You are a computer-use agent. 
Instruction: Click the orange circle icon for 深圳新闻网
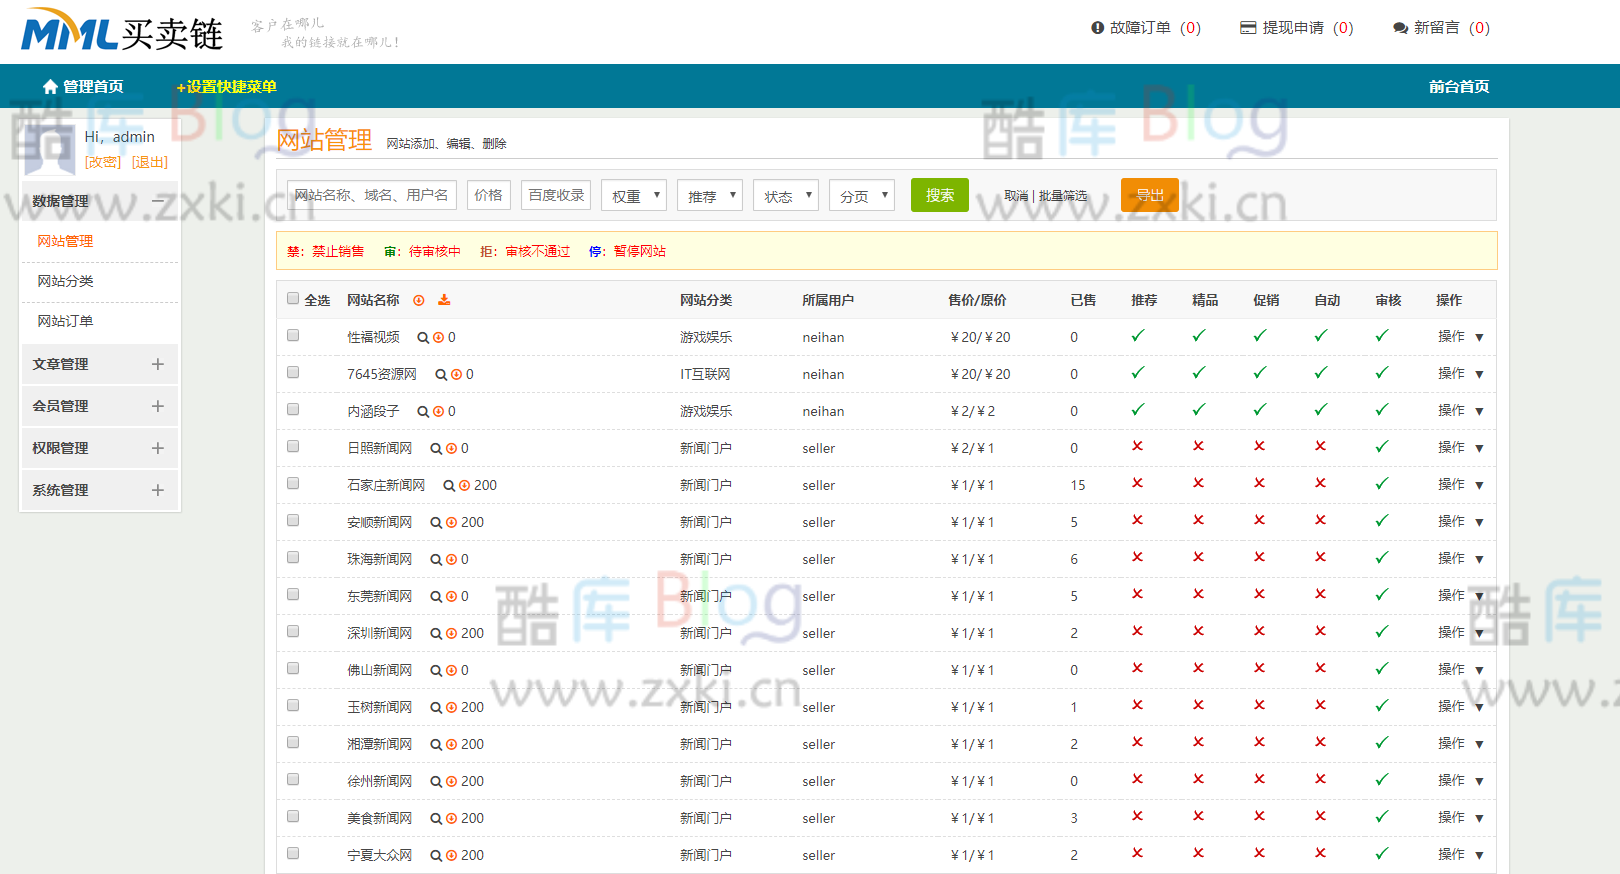coord(451,634)
